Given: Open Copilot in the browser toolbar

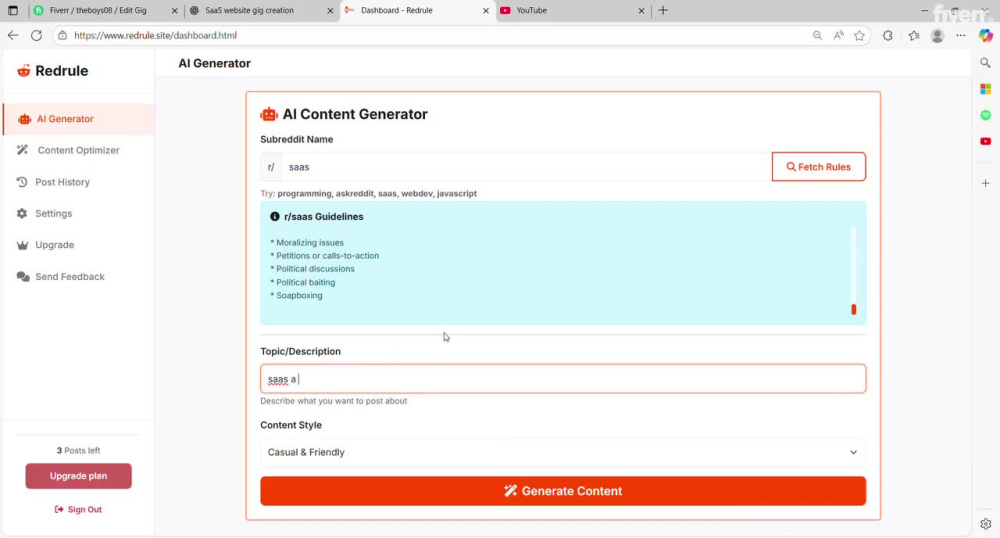Looking at the screenshot, I should click(986, 36).
